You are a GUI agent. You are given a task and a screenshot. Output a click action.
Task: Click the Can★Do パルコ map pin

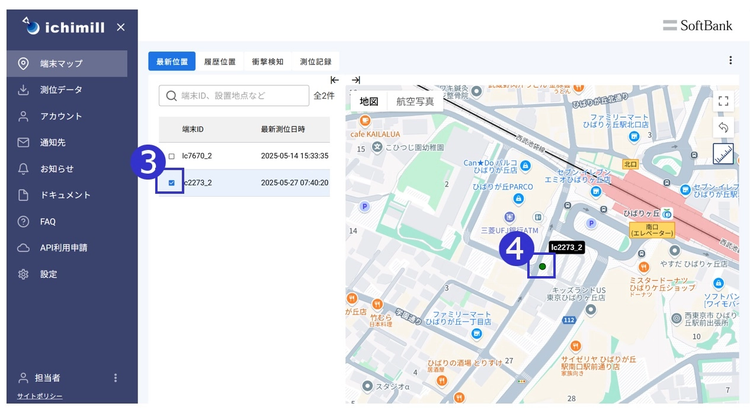point(525,166)
